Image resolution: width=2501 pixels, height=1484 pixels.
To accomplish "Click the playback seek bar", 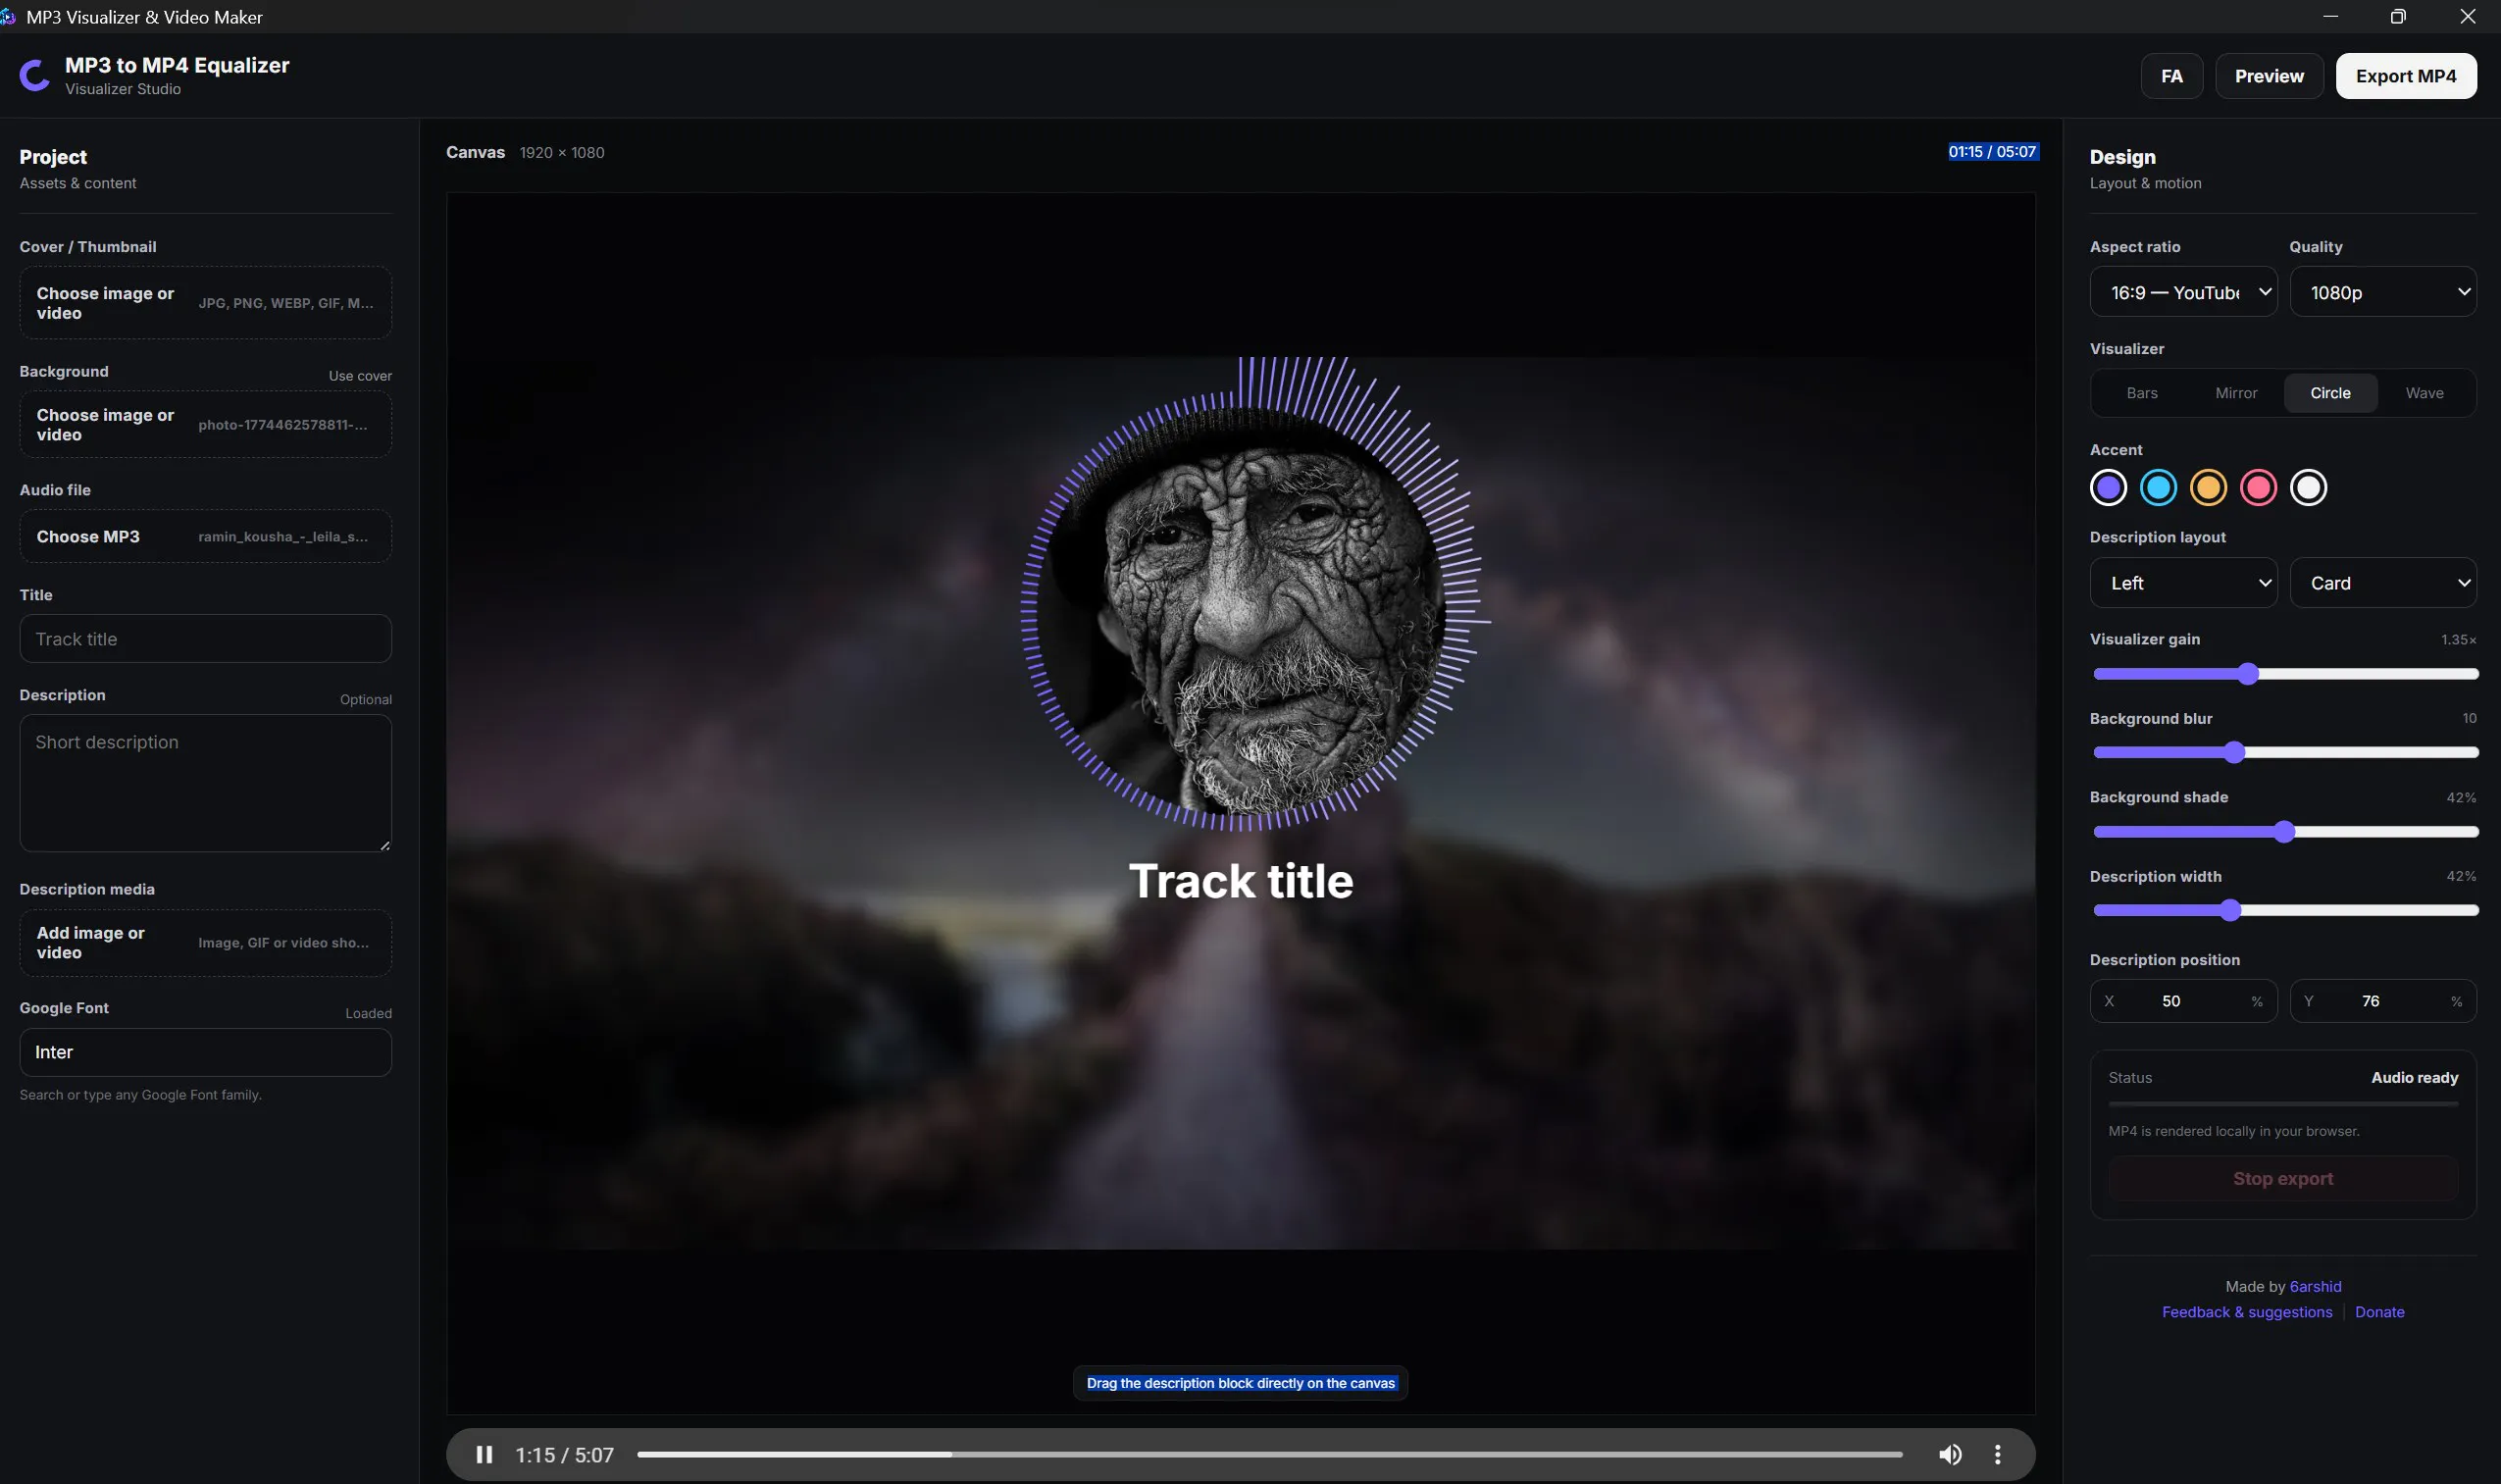I will coord(1269,1454).
